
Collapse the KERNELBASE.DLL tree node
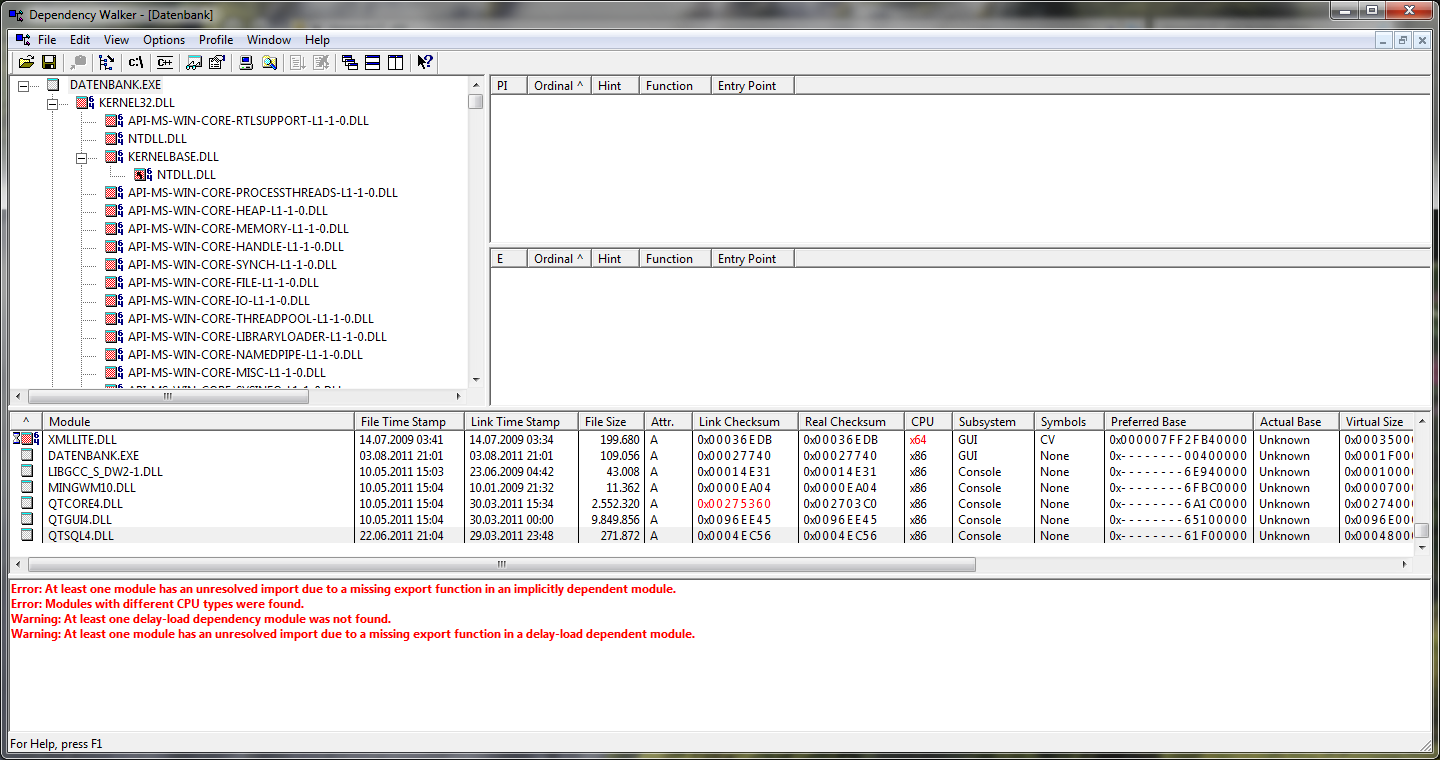[81, 158]
